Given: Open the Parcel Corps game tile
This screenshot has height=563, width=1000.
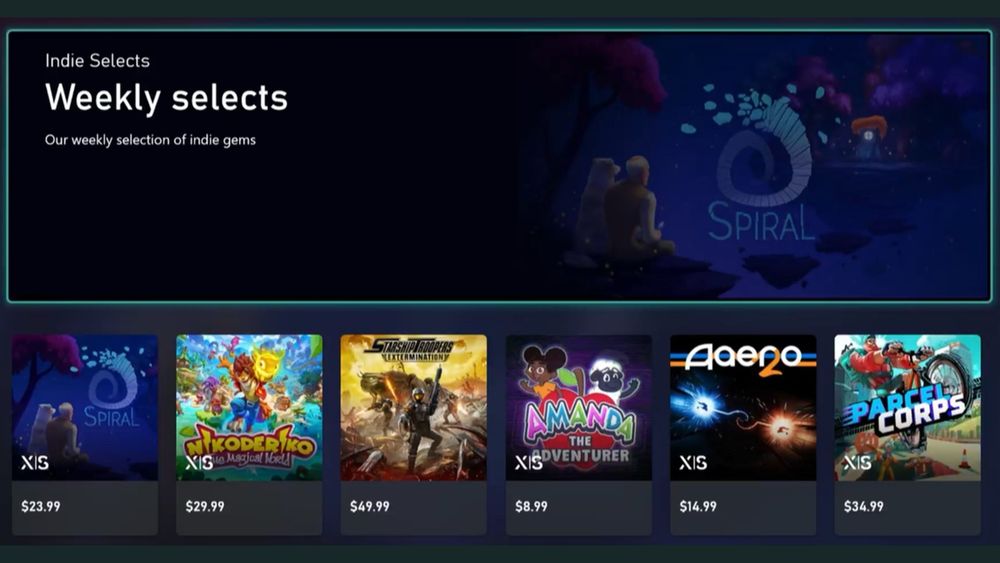Looking at the screenshot, I should [x=908, y=434].
